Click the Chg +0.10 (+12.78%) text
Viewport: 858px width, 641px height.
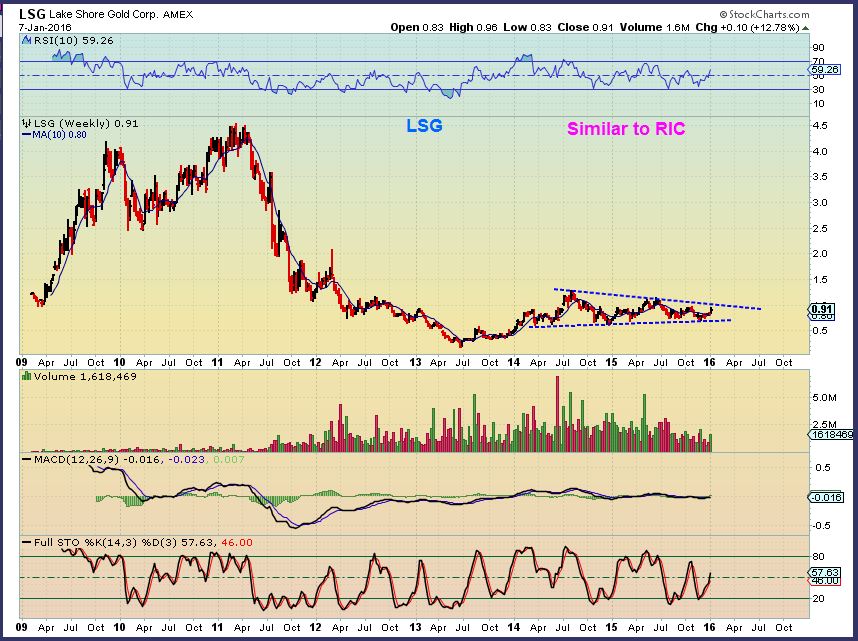pos(747,27)
